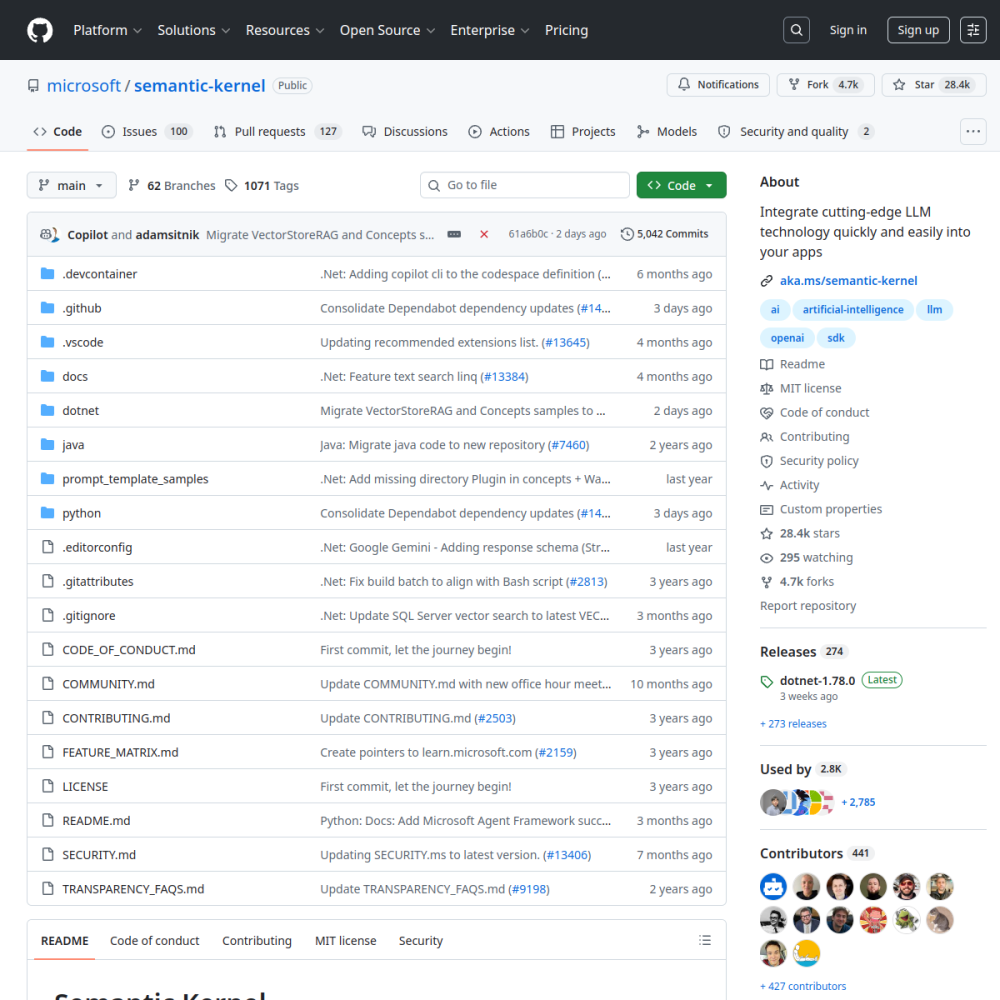Click the link icon beside aka.ms/semantic-kernel
Image resolution: width=1000 pixels, height=1000 pixels.
766,281
